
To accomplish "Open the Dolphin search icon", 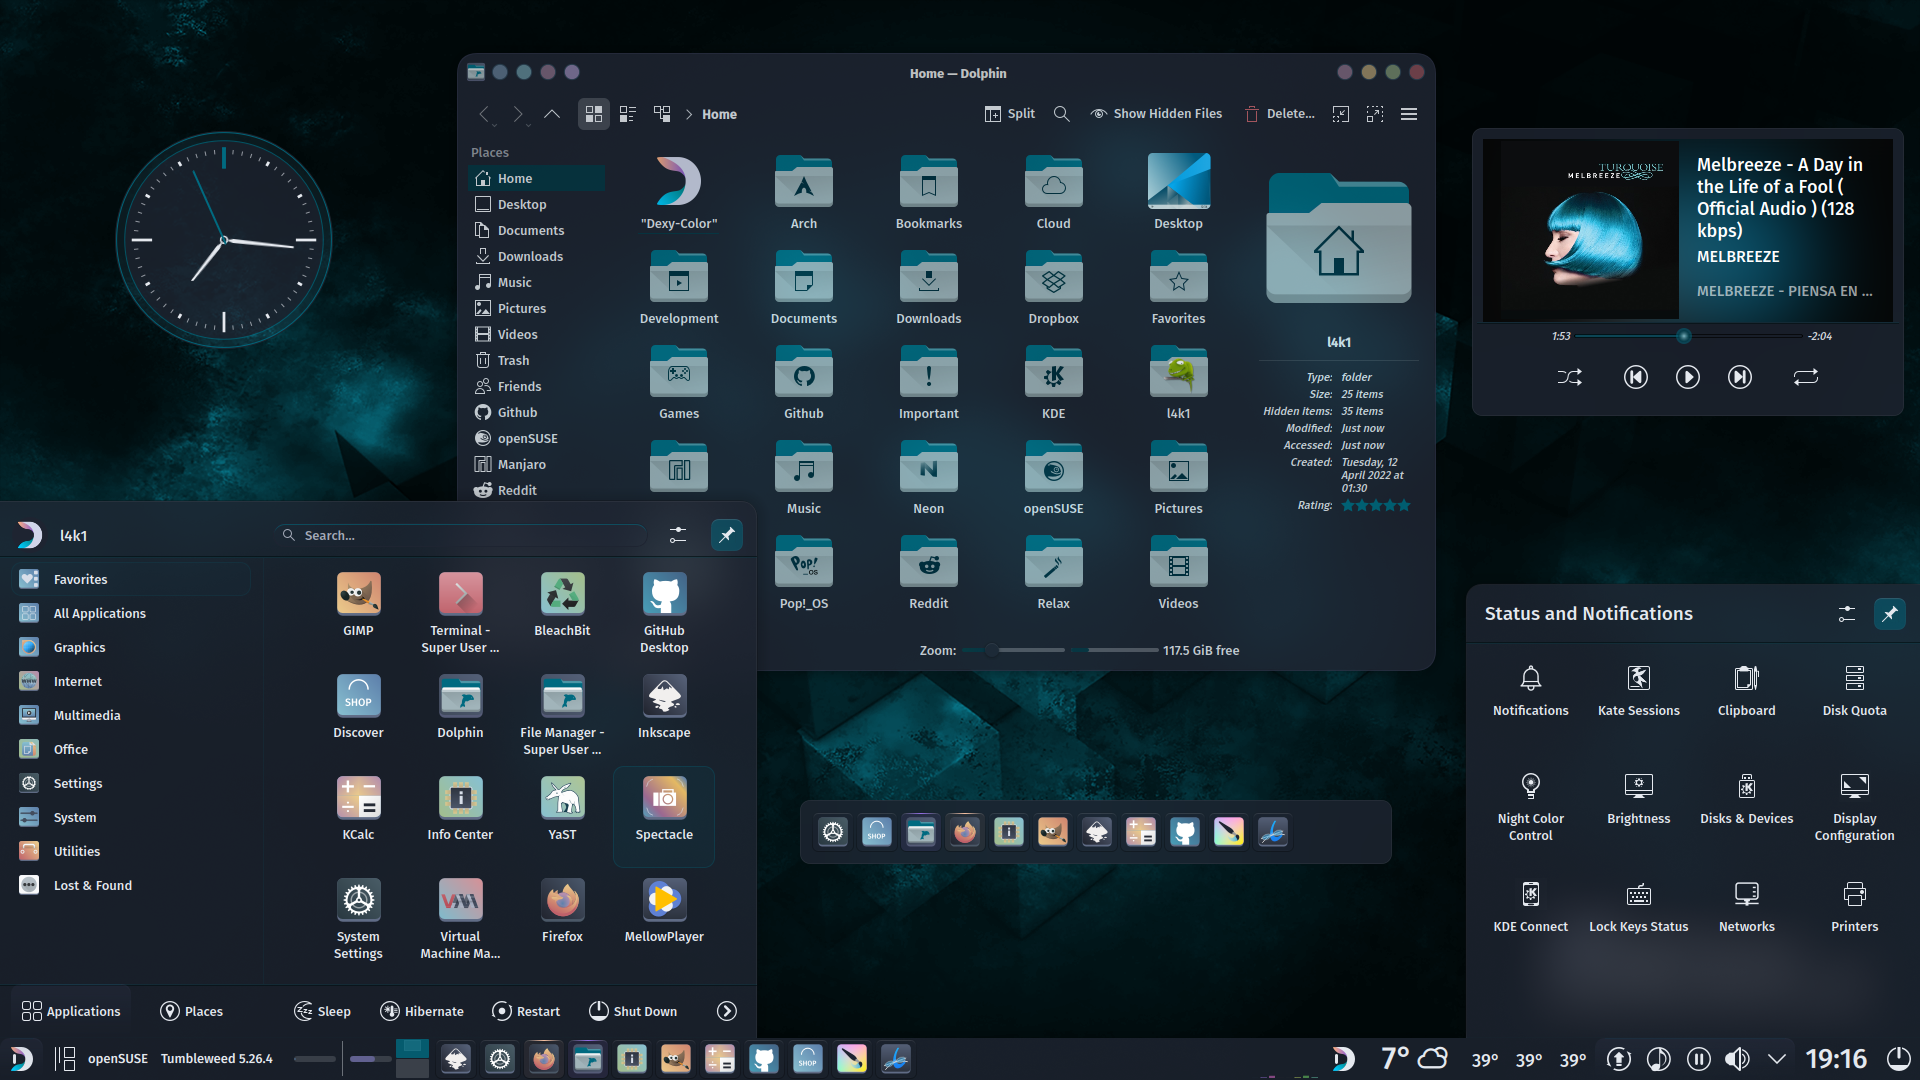I will pos(1062,113).
